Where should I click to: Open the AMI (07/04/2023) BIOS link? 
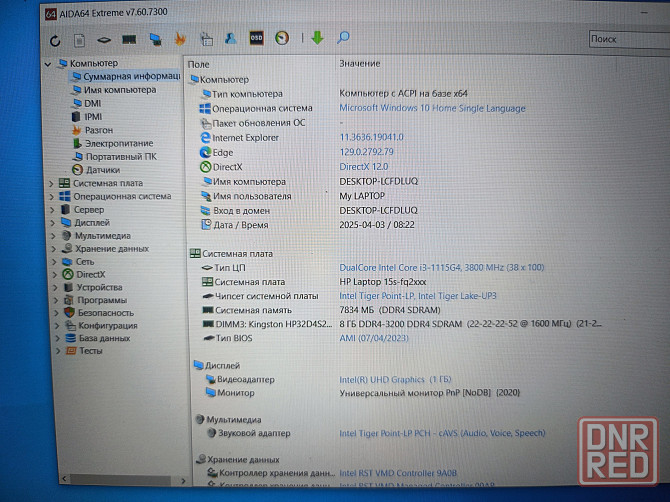pos(373,338)
